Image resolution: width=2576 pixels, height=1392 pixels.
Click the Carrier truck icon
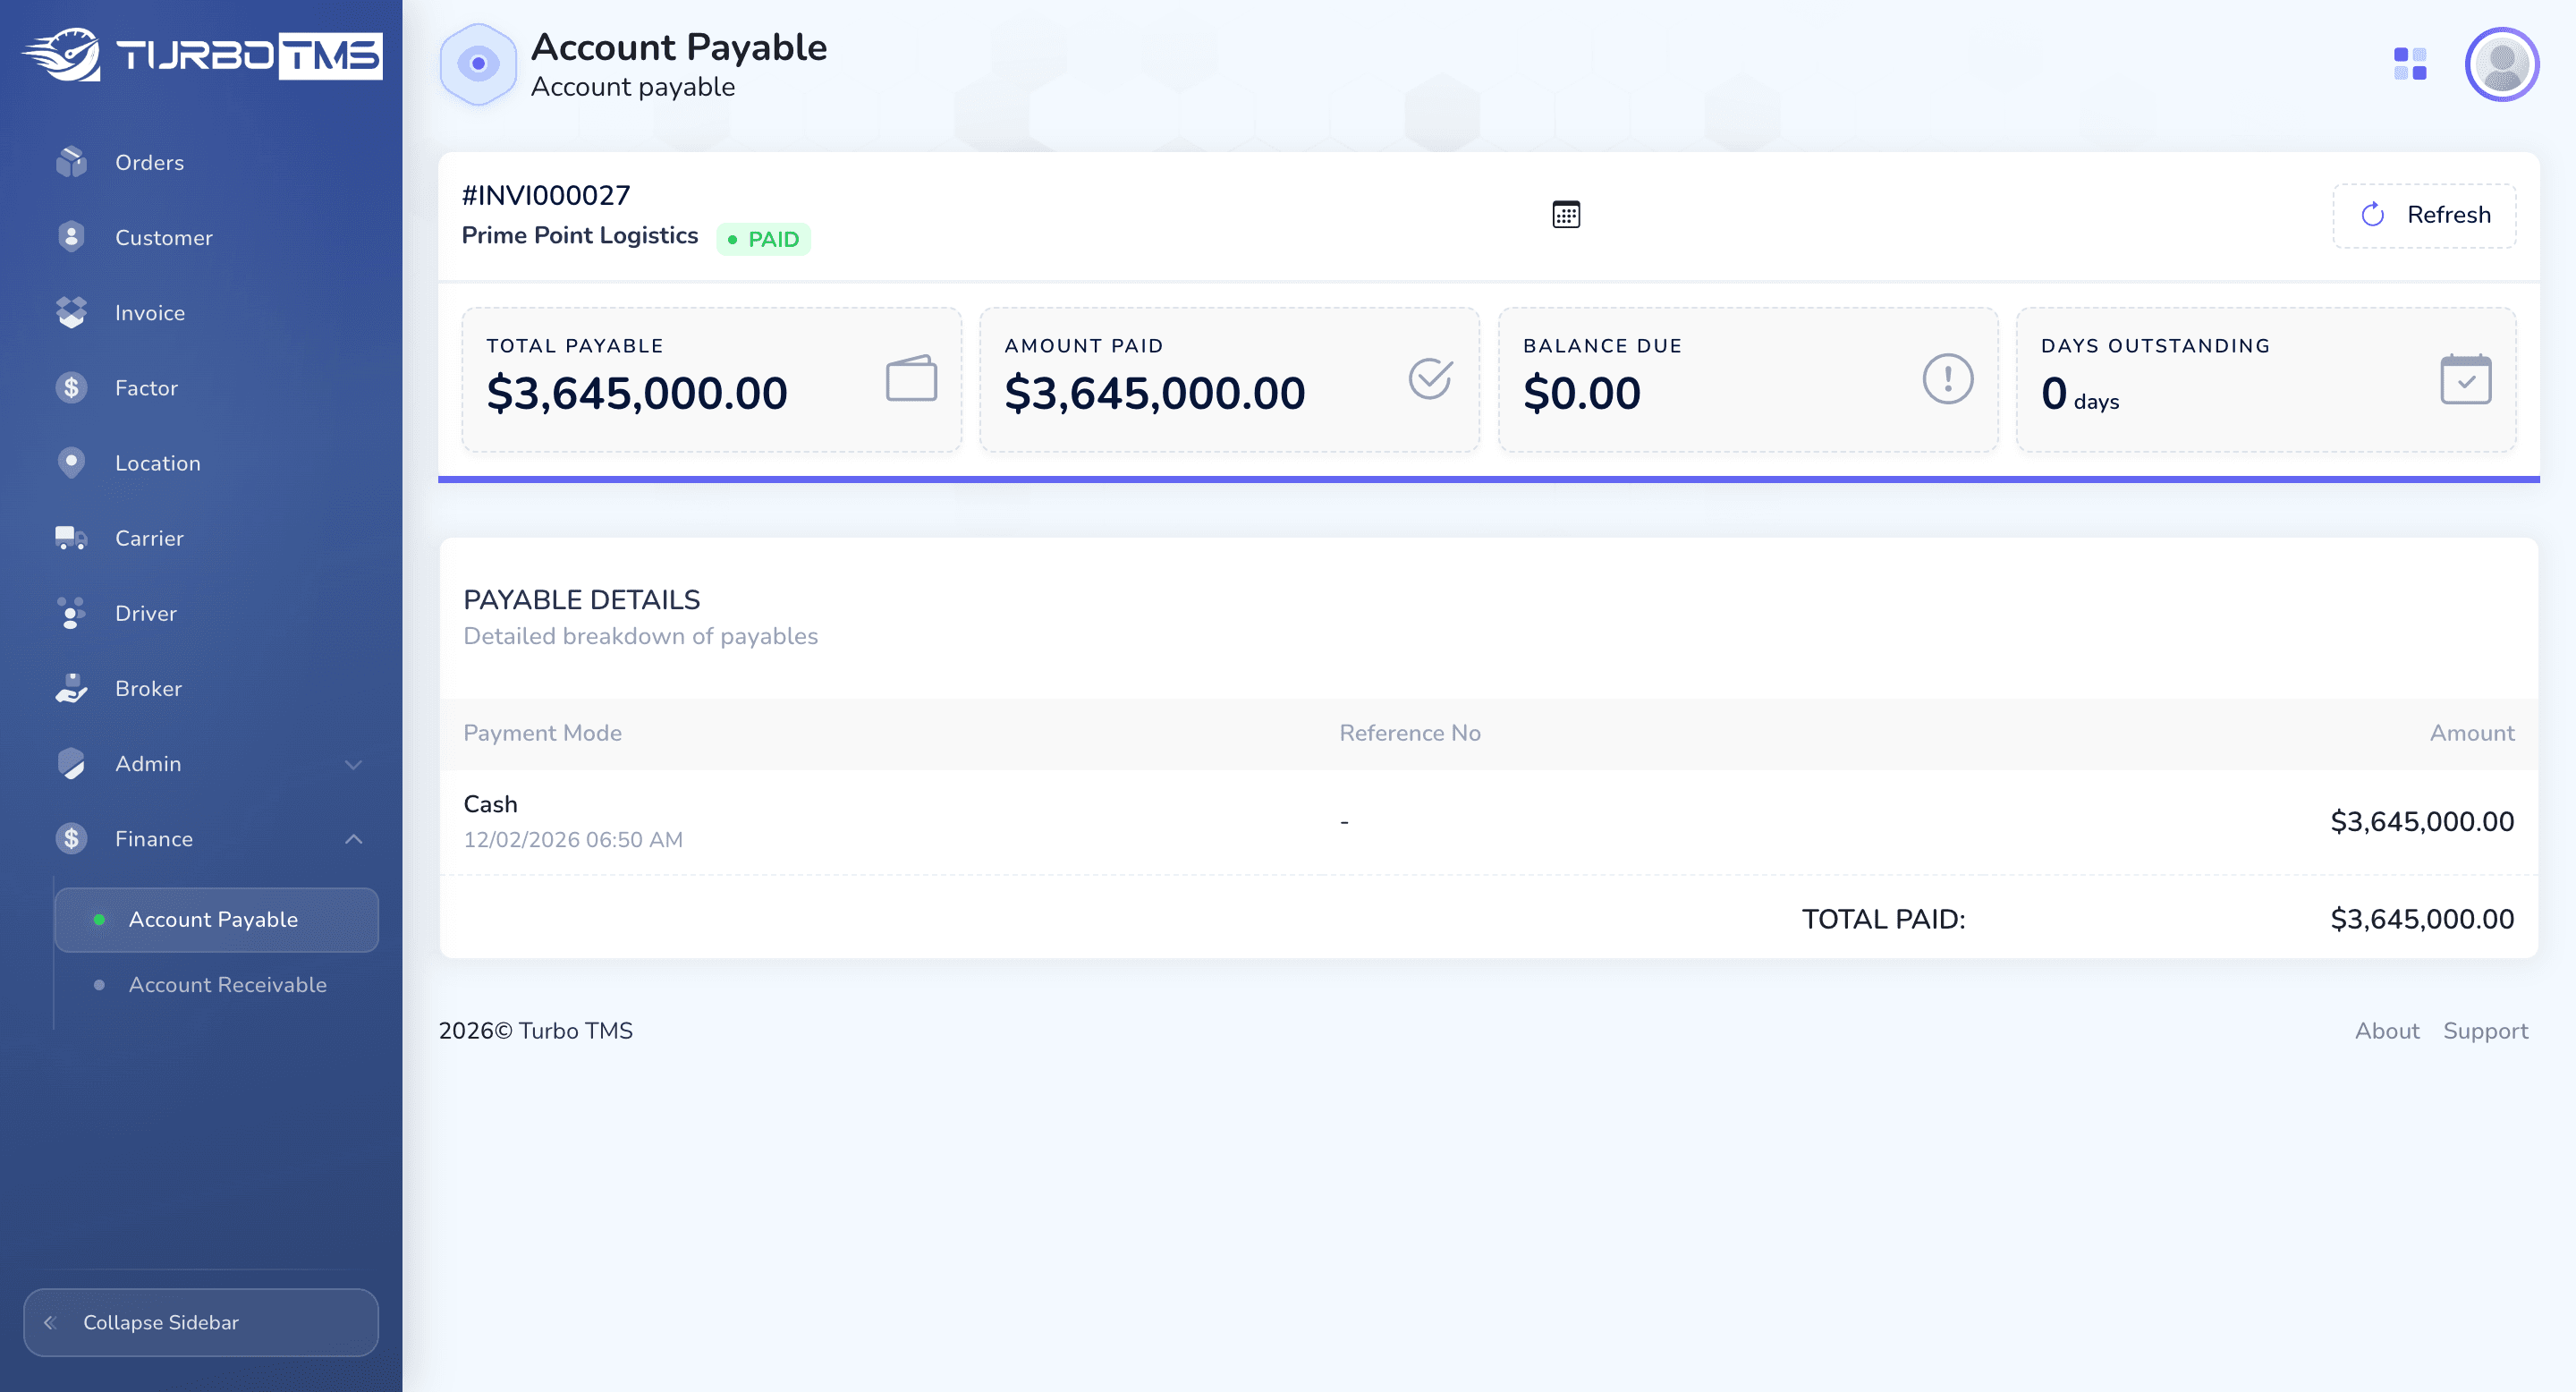[71, 538]
